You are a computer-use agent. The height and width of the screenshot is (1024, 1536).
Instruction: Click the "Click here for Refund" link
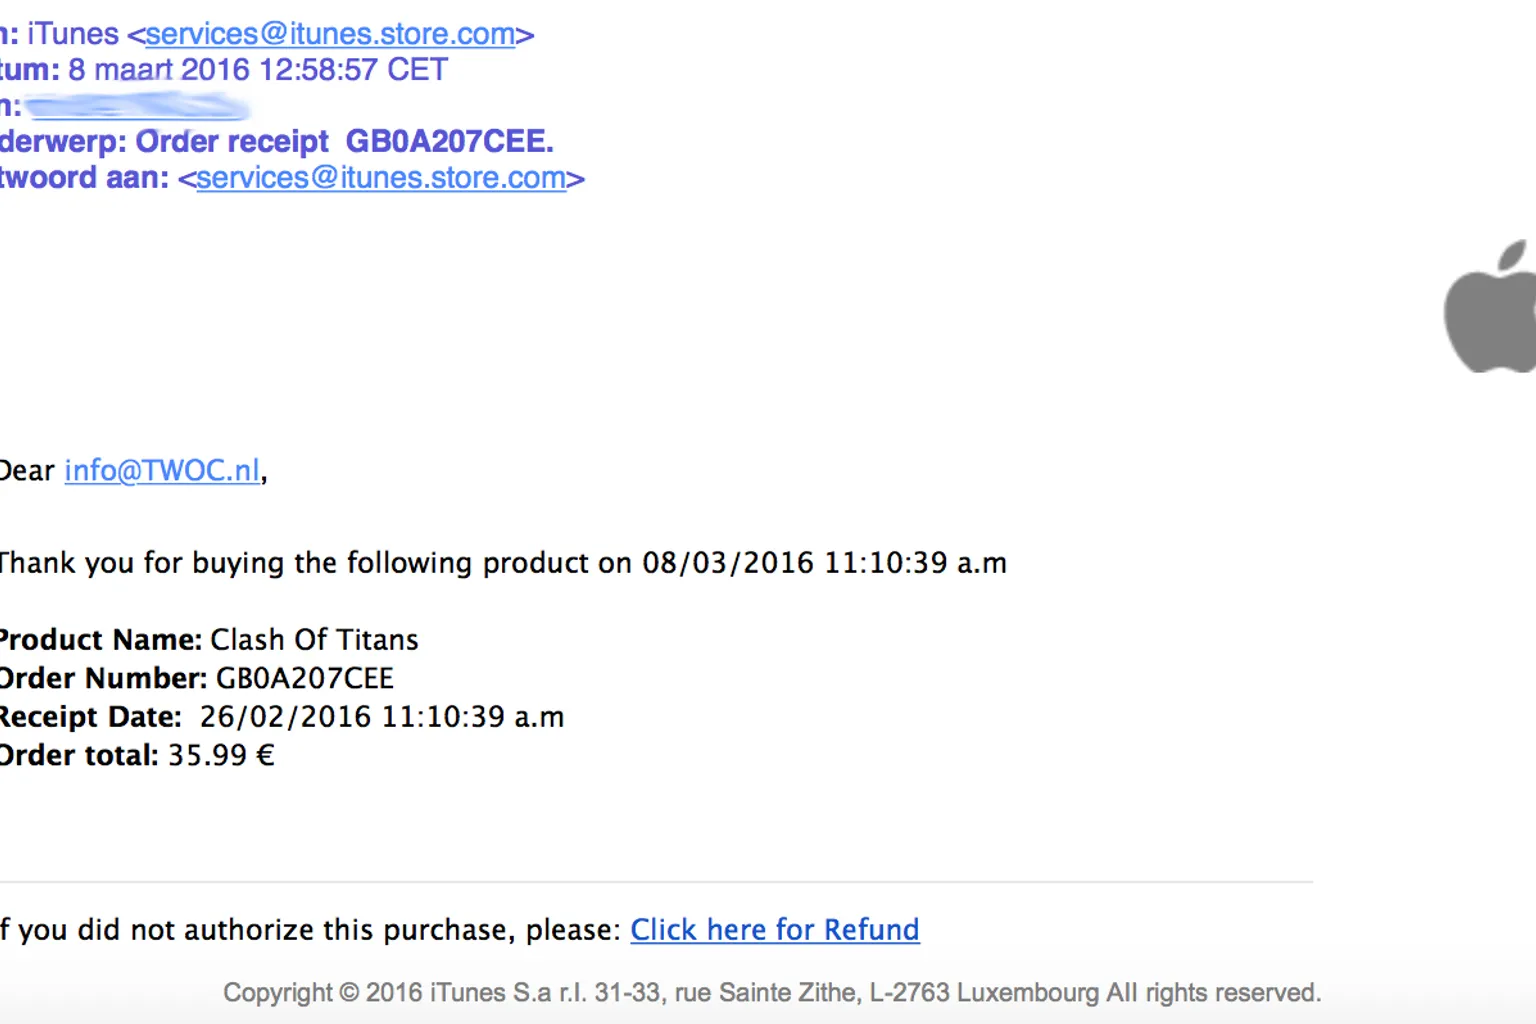pyautogui.click(x=774, y=930)
